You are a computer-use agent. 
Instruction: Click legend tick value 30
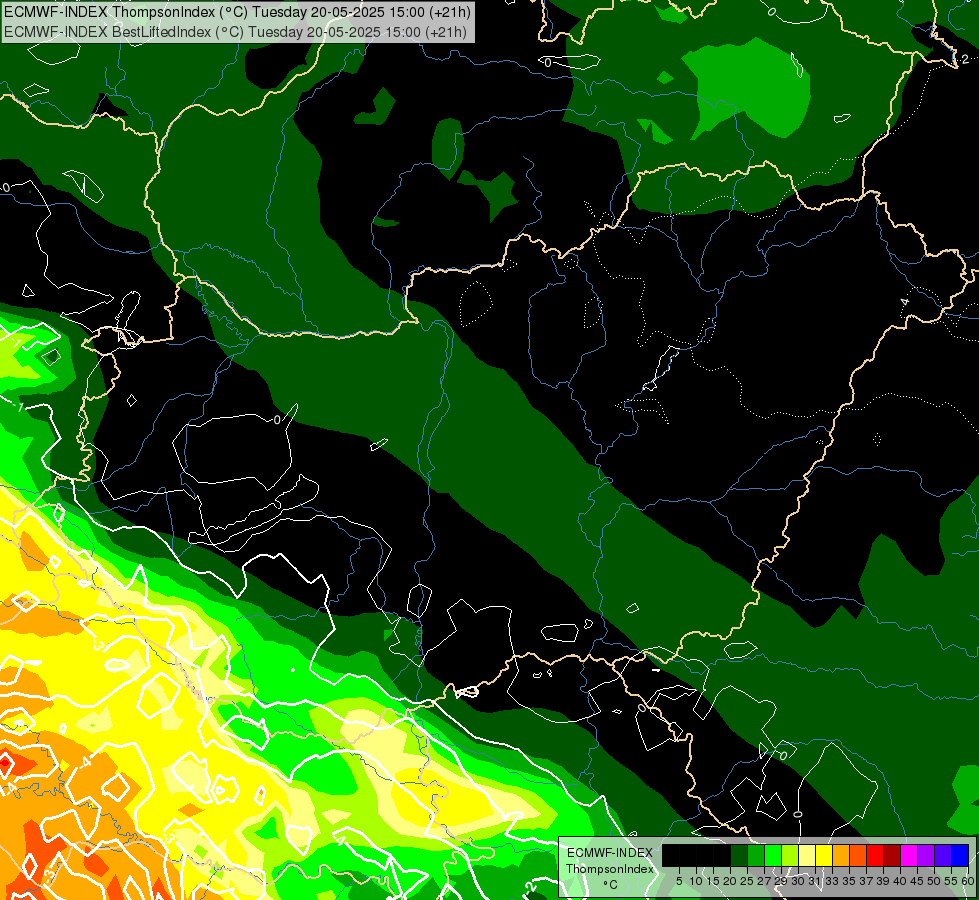(798, 881)
